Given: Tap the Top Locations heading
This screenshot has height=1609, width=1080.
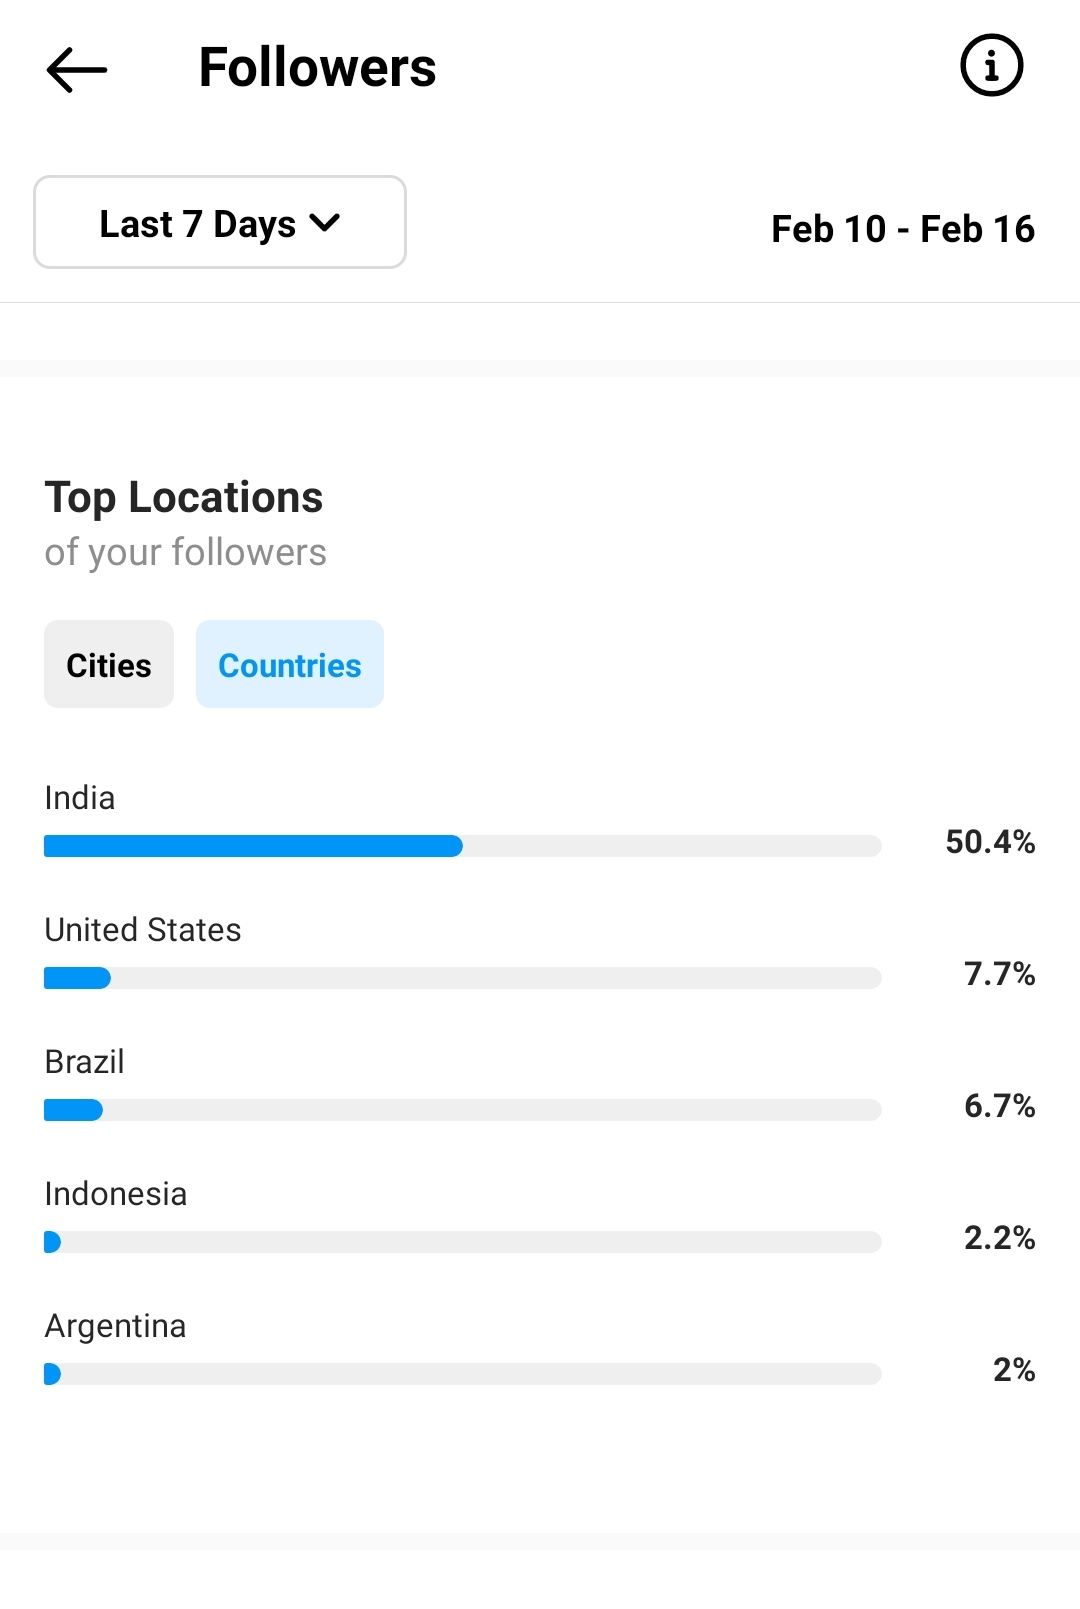Looking at the screenshot, I should click(x=184, y=498).
